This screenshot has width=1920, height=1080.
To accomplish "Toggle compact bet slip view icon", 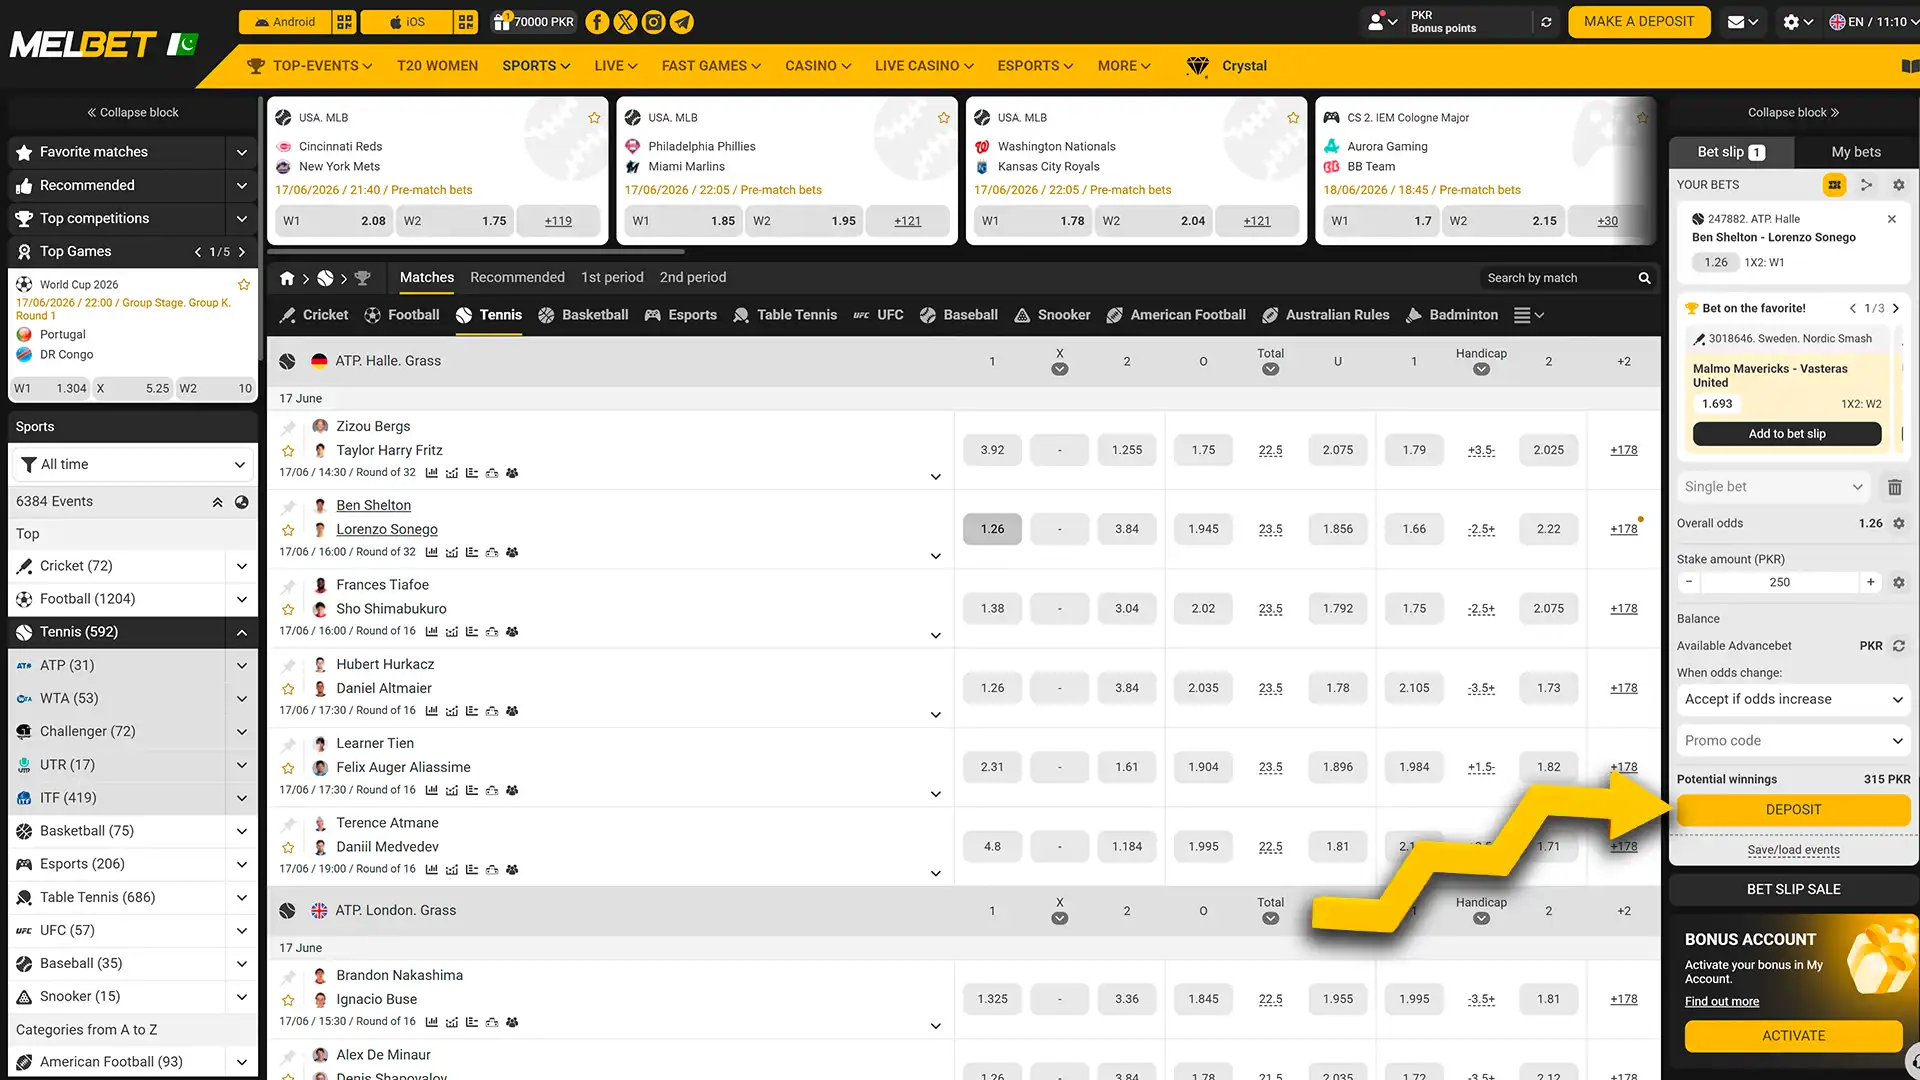I will (1834, 185).
